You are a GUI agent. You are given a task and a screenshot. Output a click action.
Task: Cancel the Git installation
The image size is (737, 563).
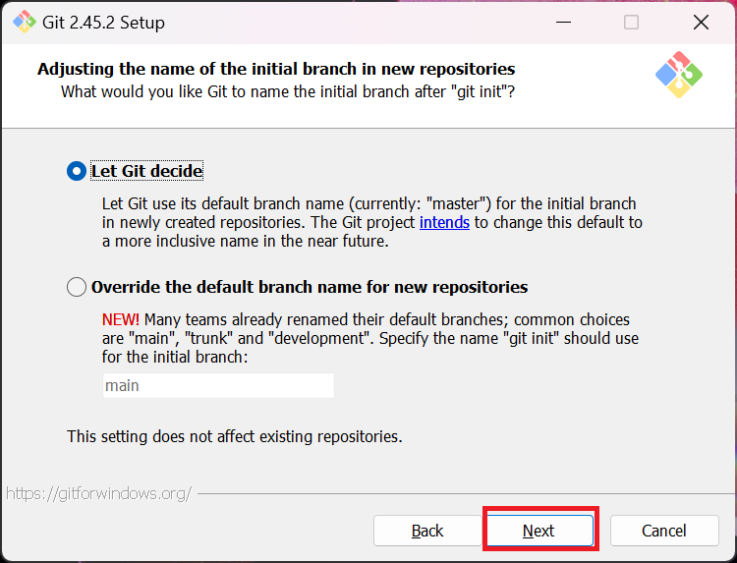664,531
